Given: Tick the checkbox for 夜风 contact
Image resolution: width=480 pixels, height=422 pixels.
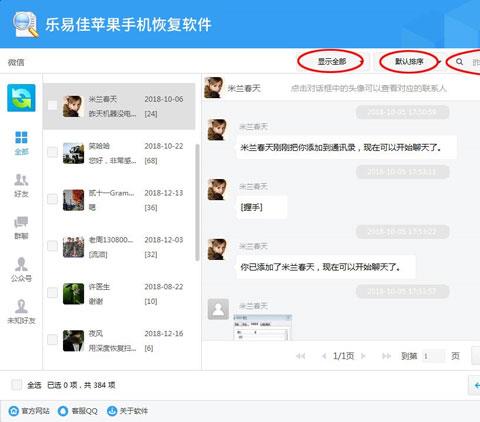Looking at the screenshot, I should click(52, 340).
